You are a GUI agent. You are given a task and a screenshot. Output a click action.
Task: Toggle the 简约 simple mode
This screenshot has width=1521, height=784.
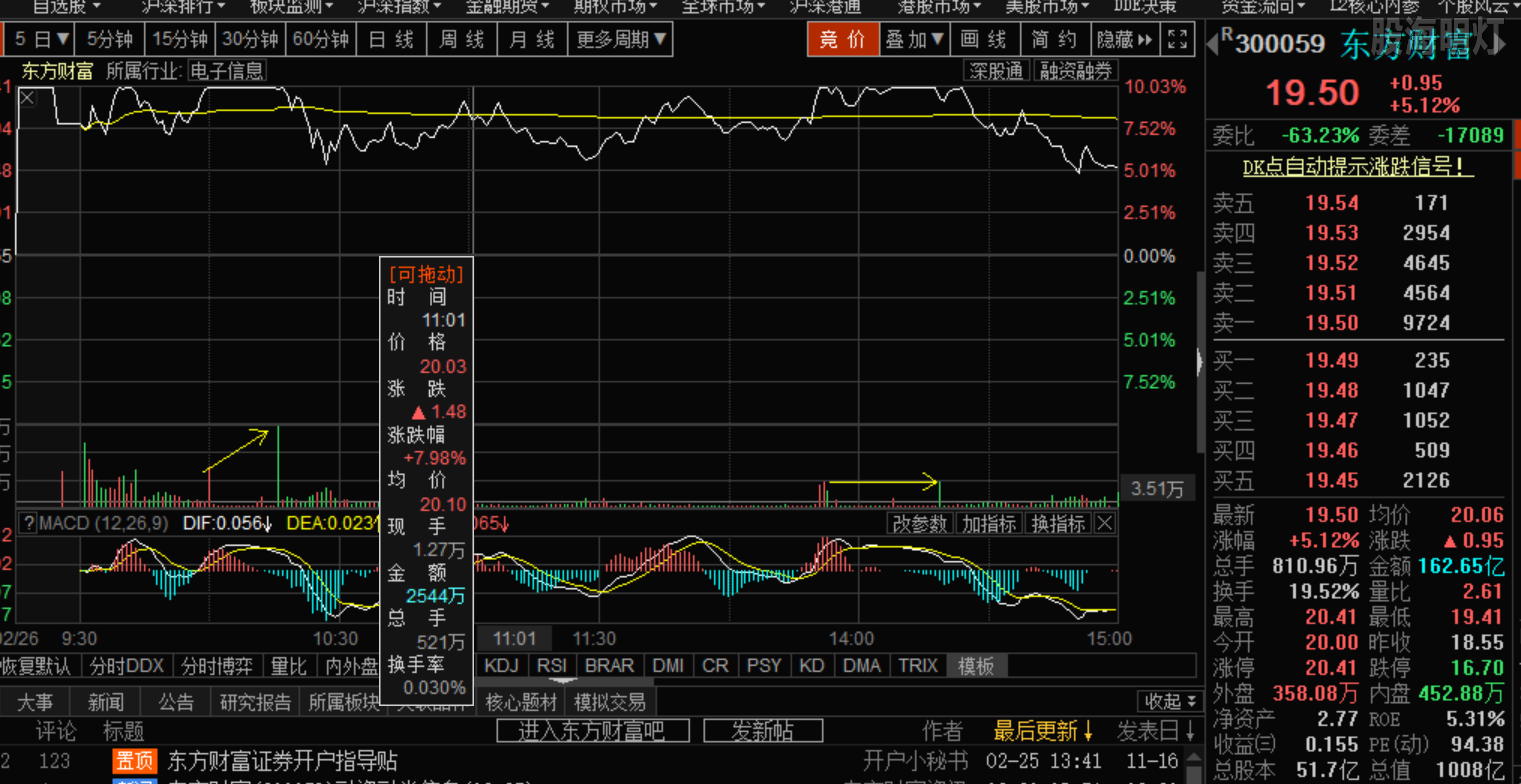(1053, 41)
